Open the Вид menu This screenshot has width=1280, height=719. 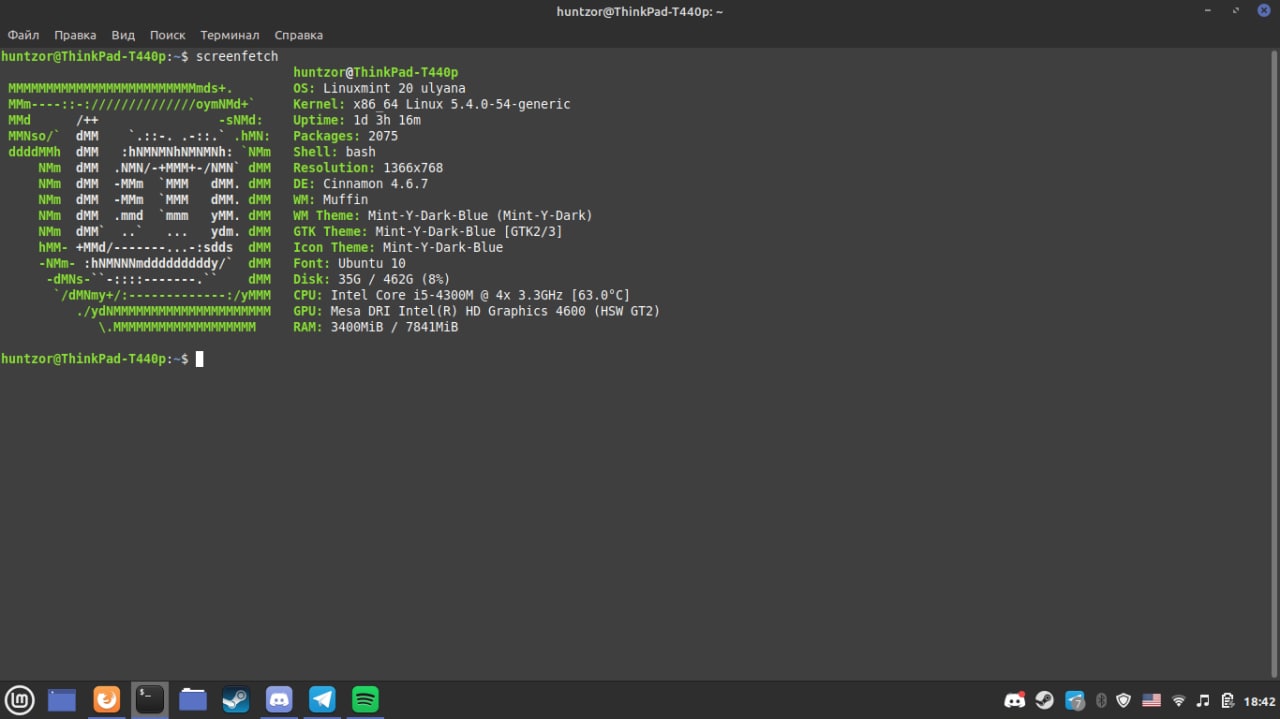(x=123, y=35)
